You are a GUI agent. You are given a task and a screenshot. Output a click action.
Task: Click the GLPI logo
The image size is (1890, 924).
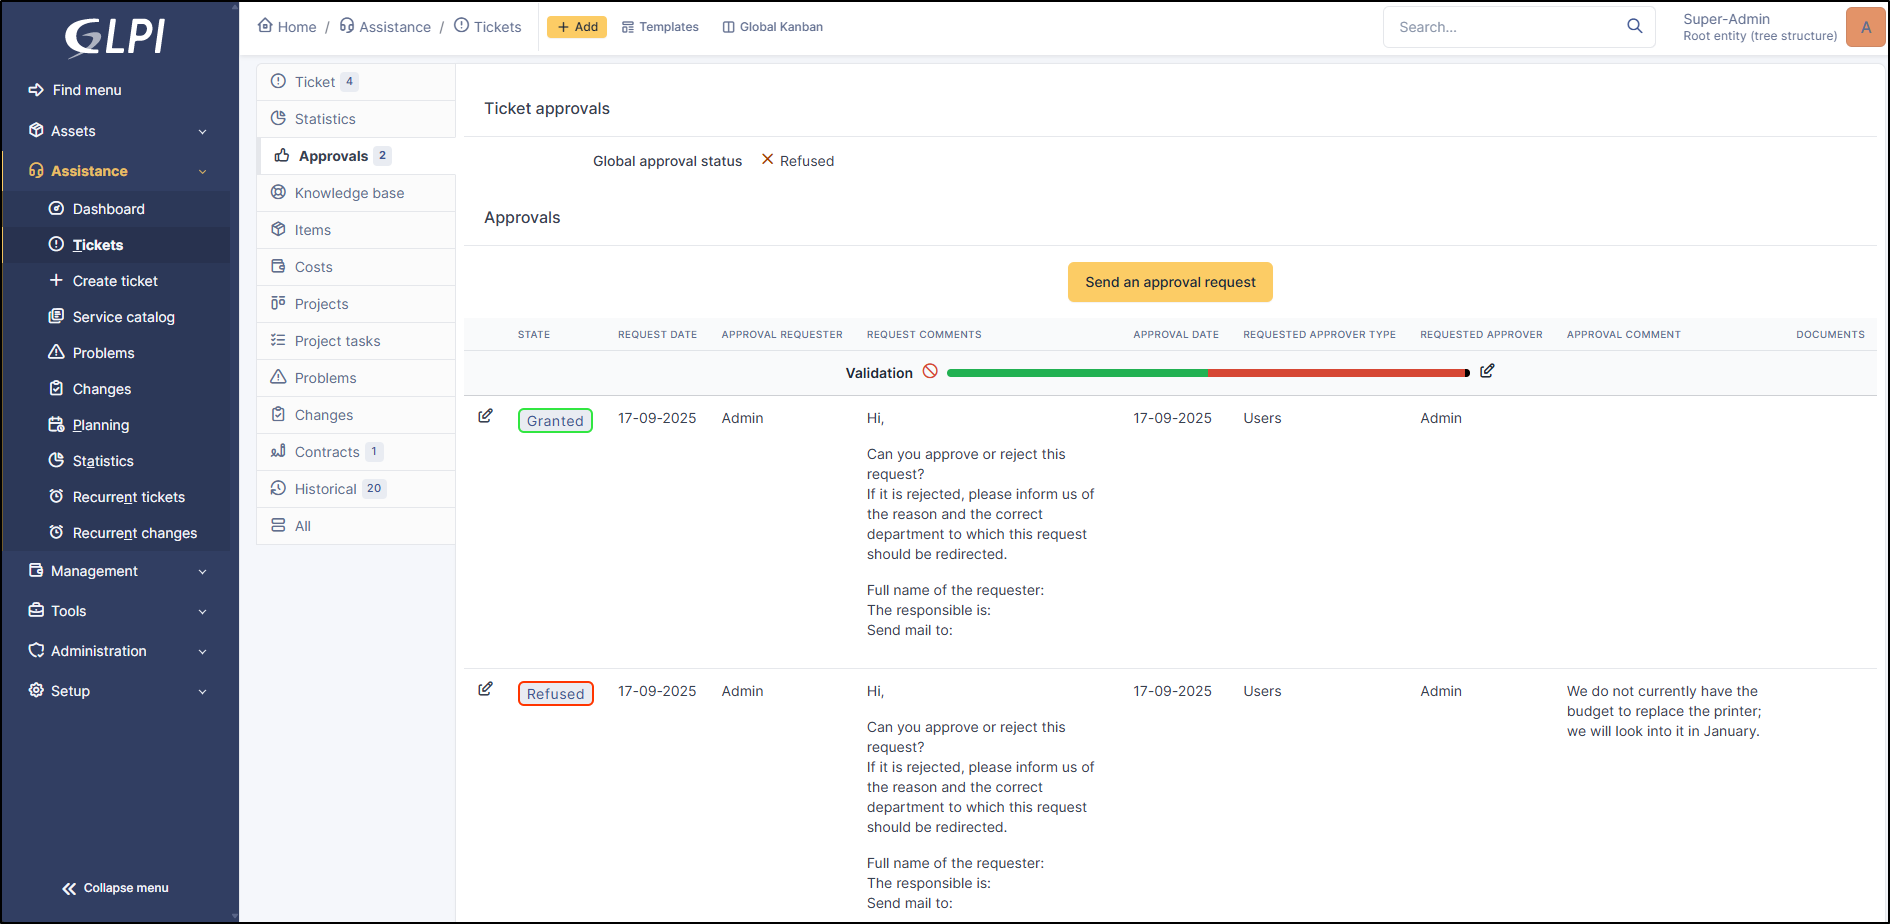tap(116, 38)
